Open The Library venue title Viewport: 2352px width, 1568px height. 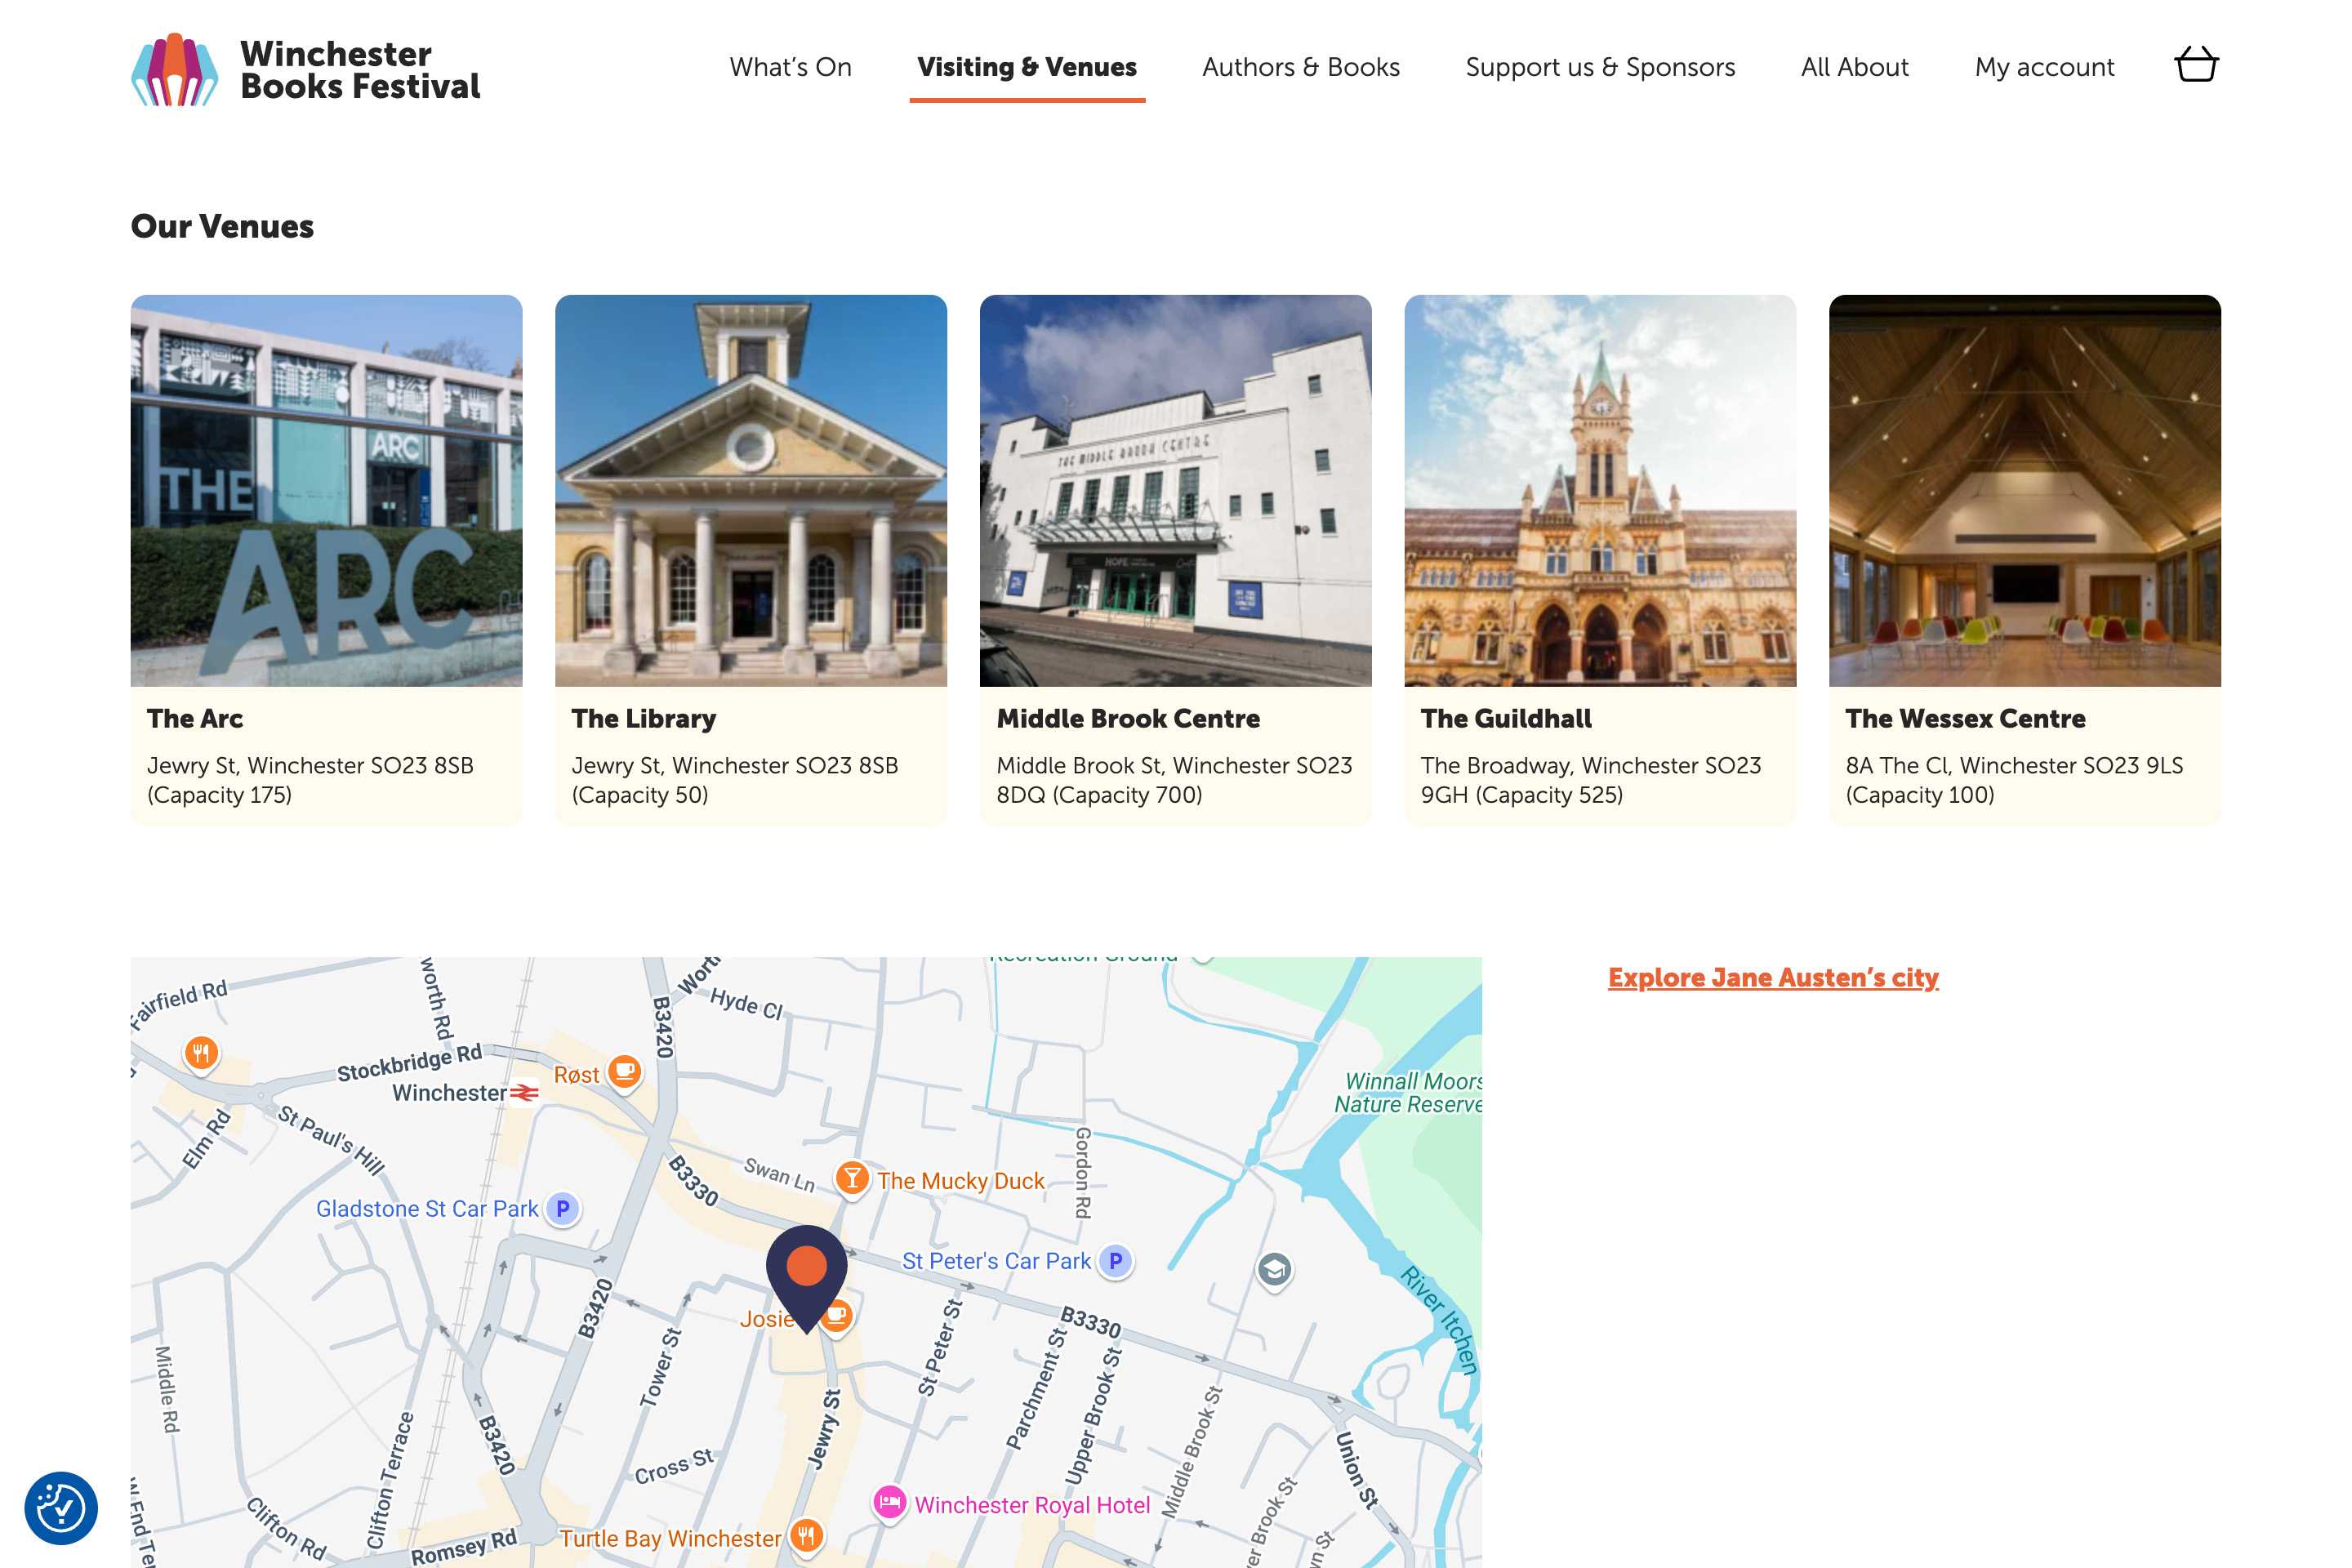point(644,718)
